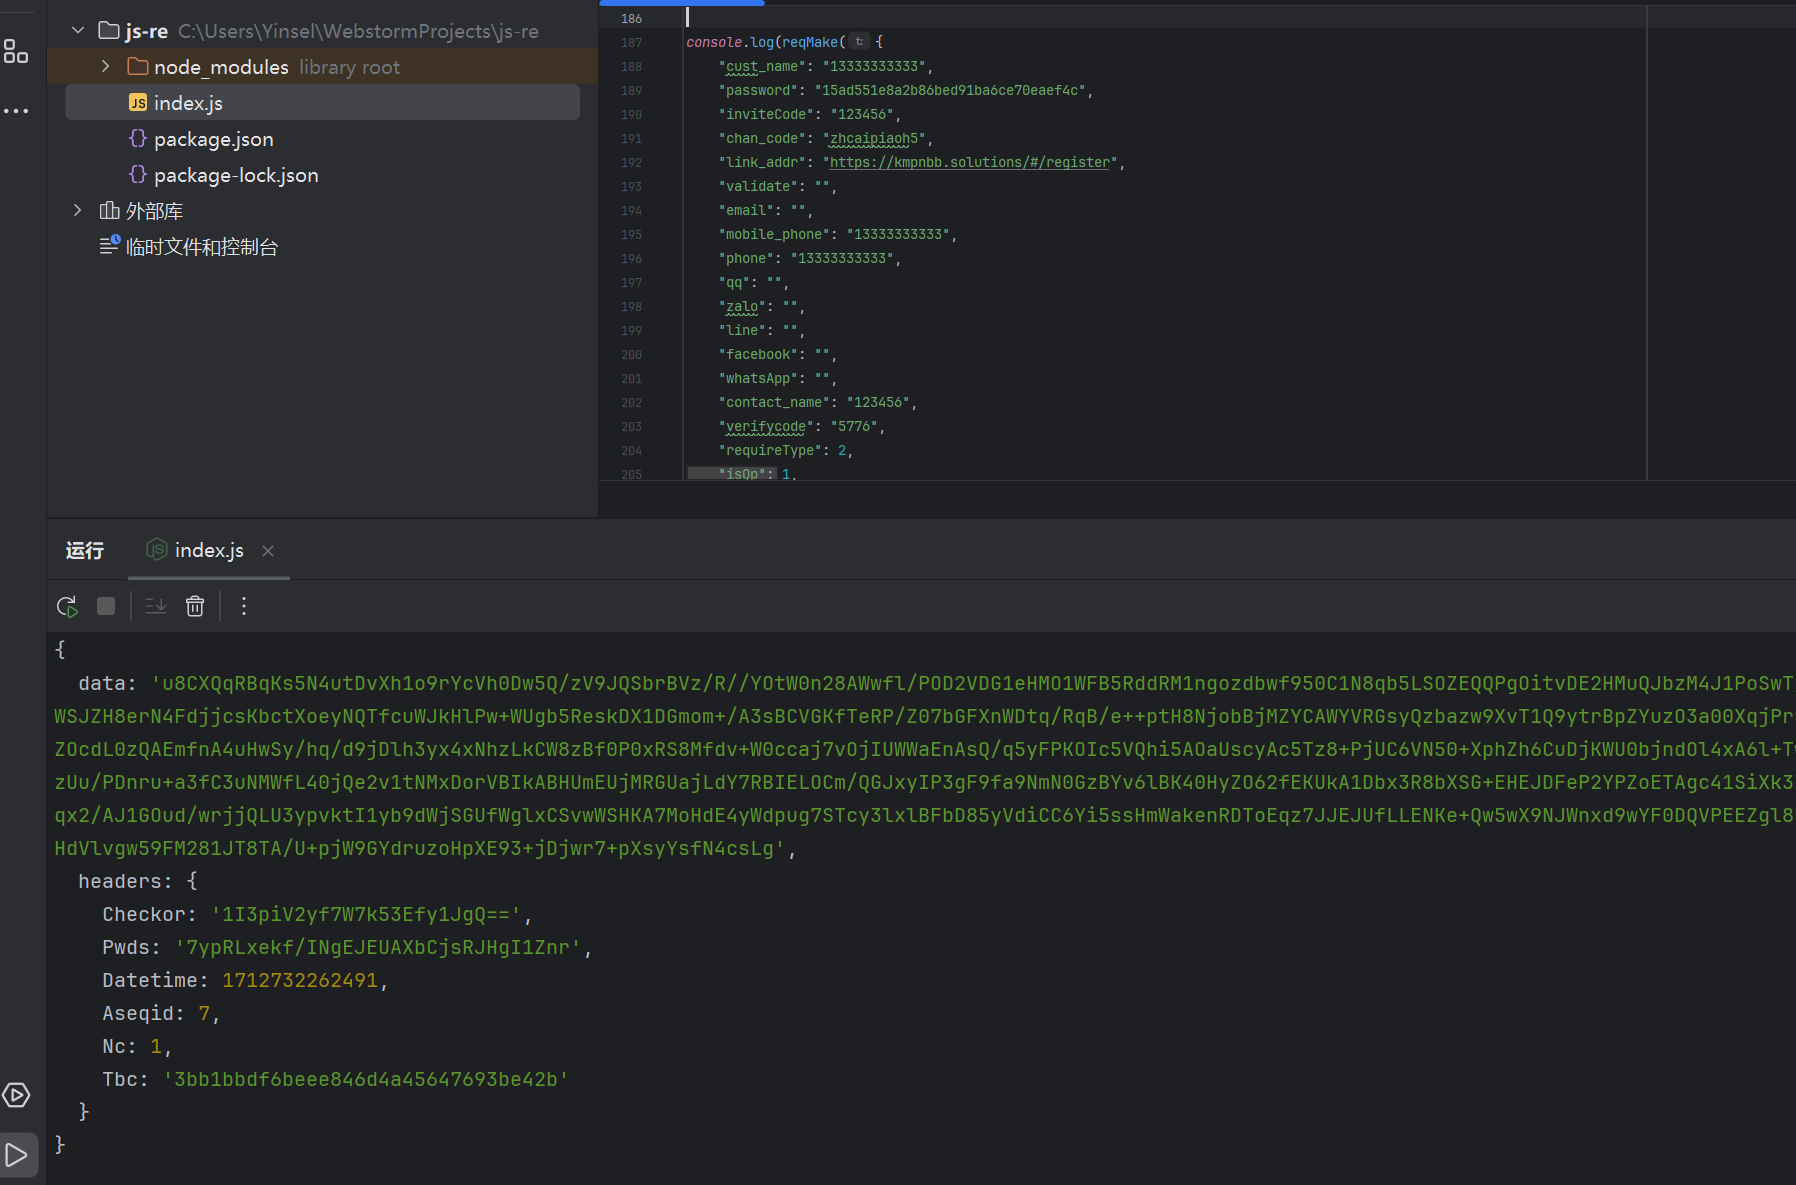The image size is (1796, 1185).
Task: Click "requireType" key in editor
Action: pyautogui.click(x=770, y=450)
